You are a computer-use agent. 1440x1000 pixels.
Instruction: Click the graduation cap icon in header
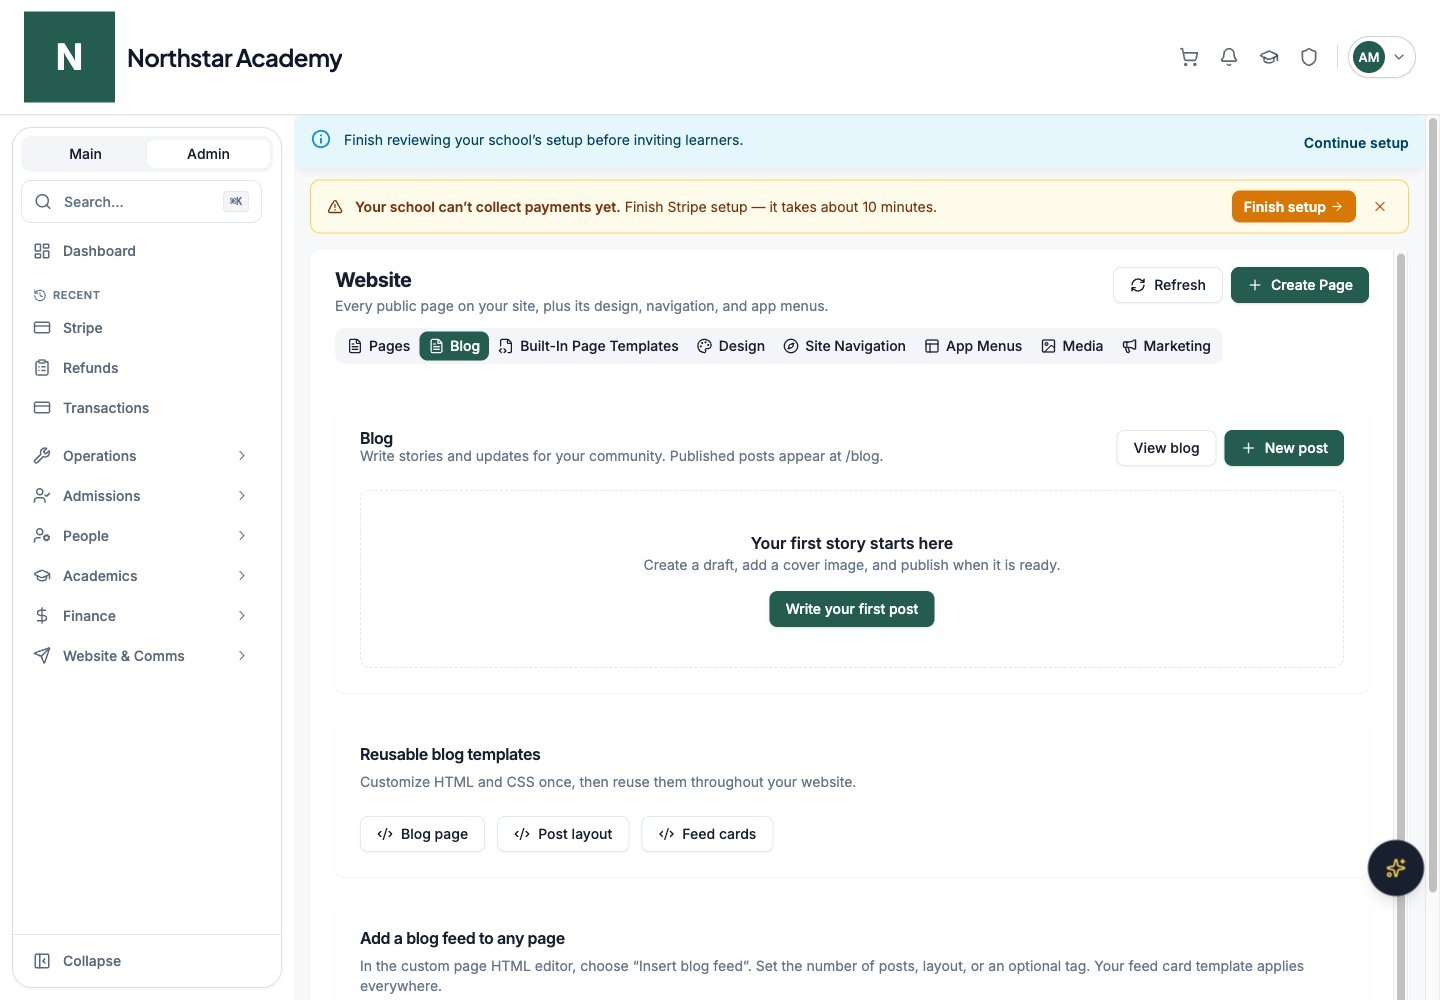click(1269, 57)
